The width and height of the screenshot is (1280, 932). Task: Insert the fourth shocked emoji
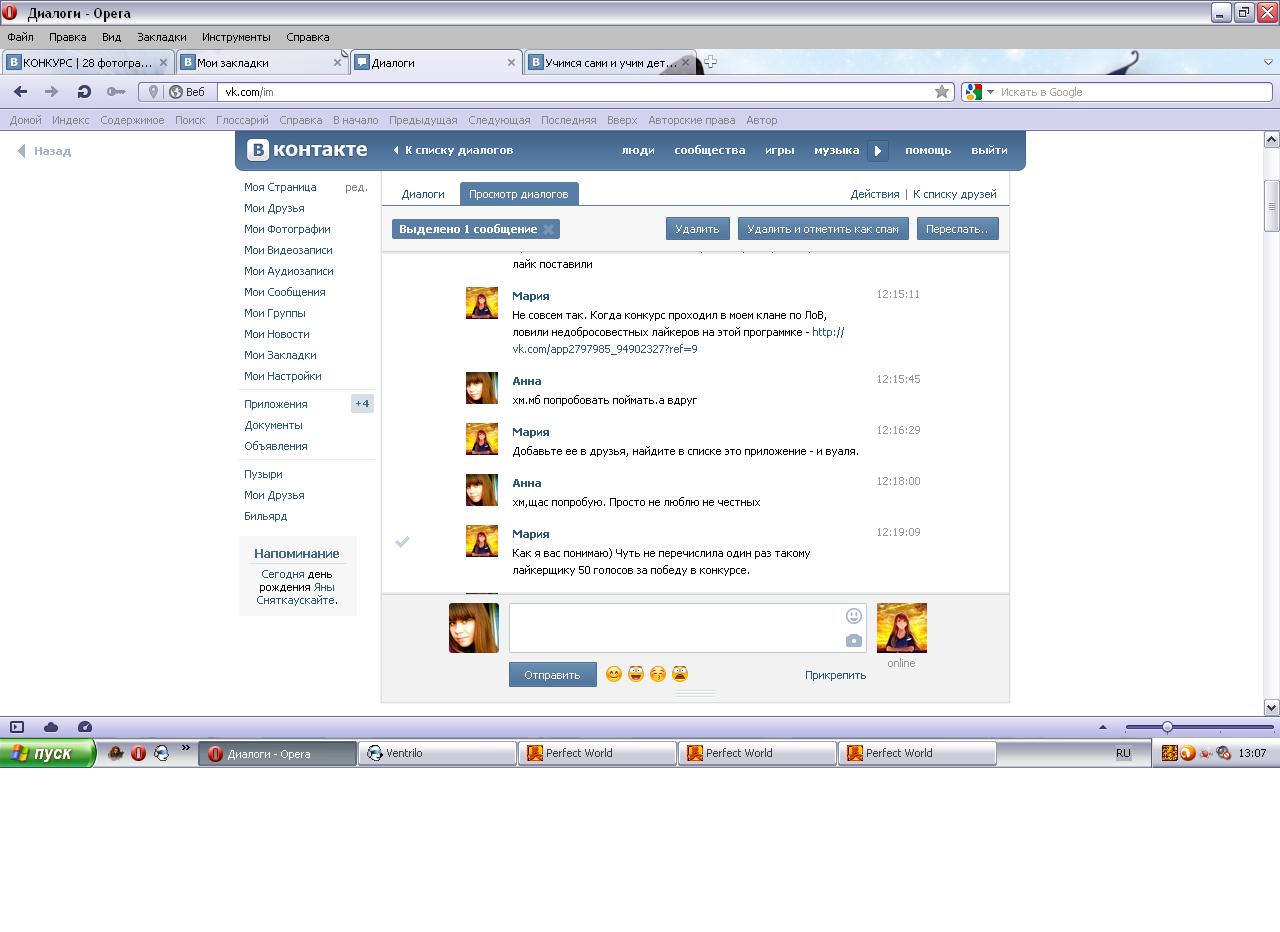coord(680,674)
